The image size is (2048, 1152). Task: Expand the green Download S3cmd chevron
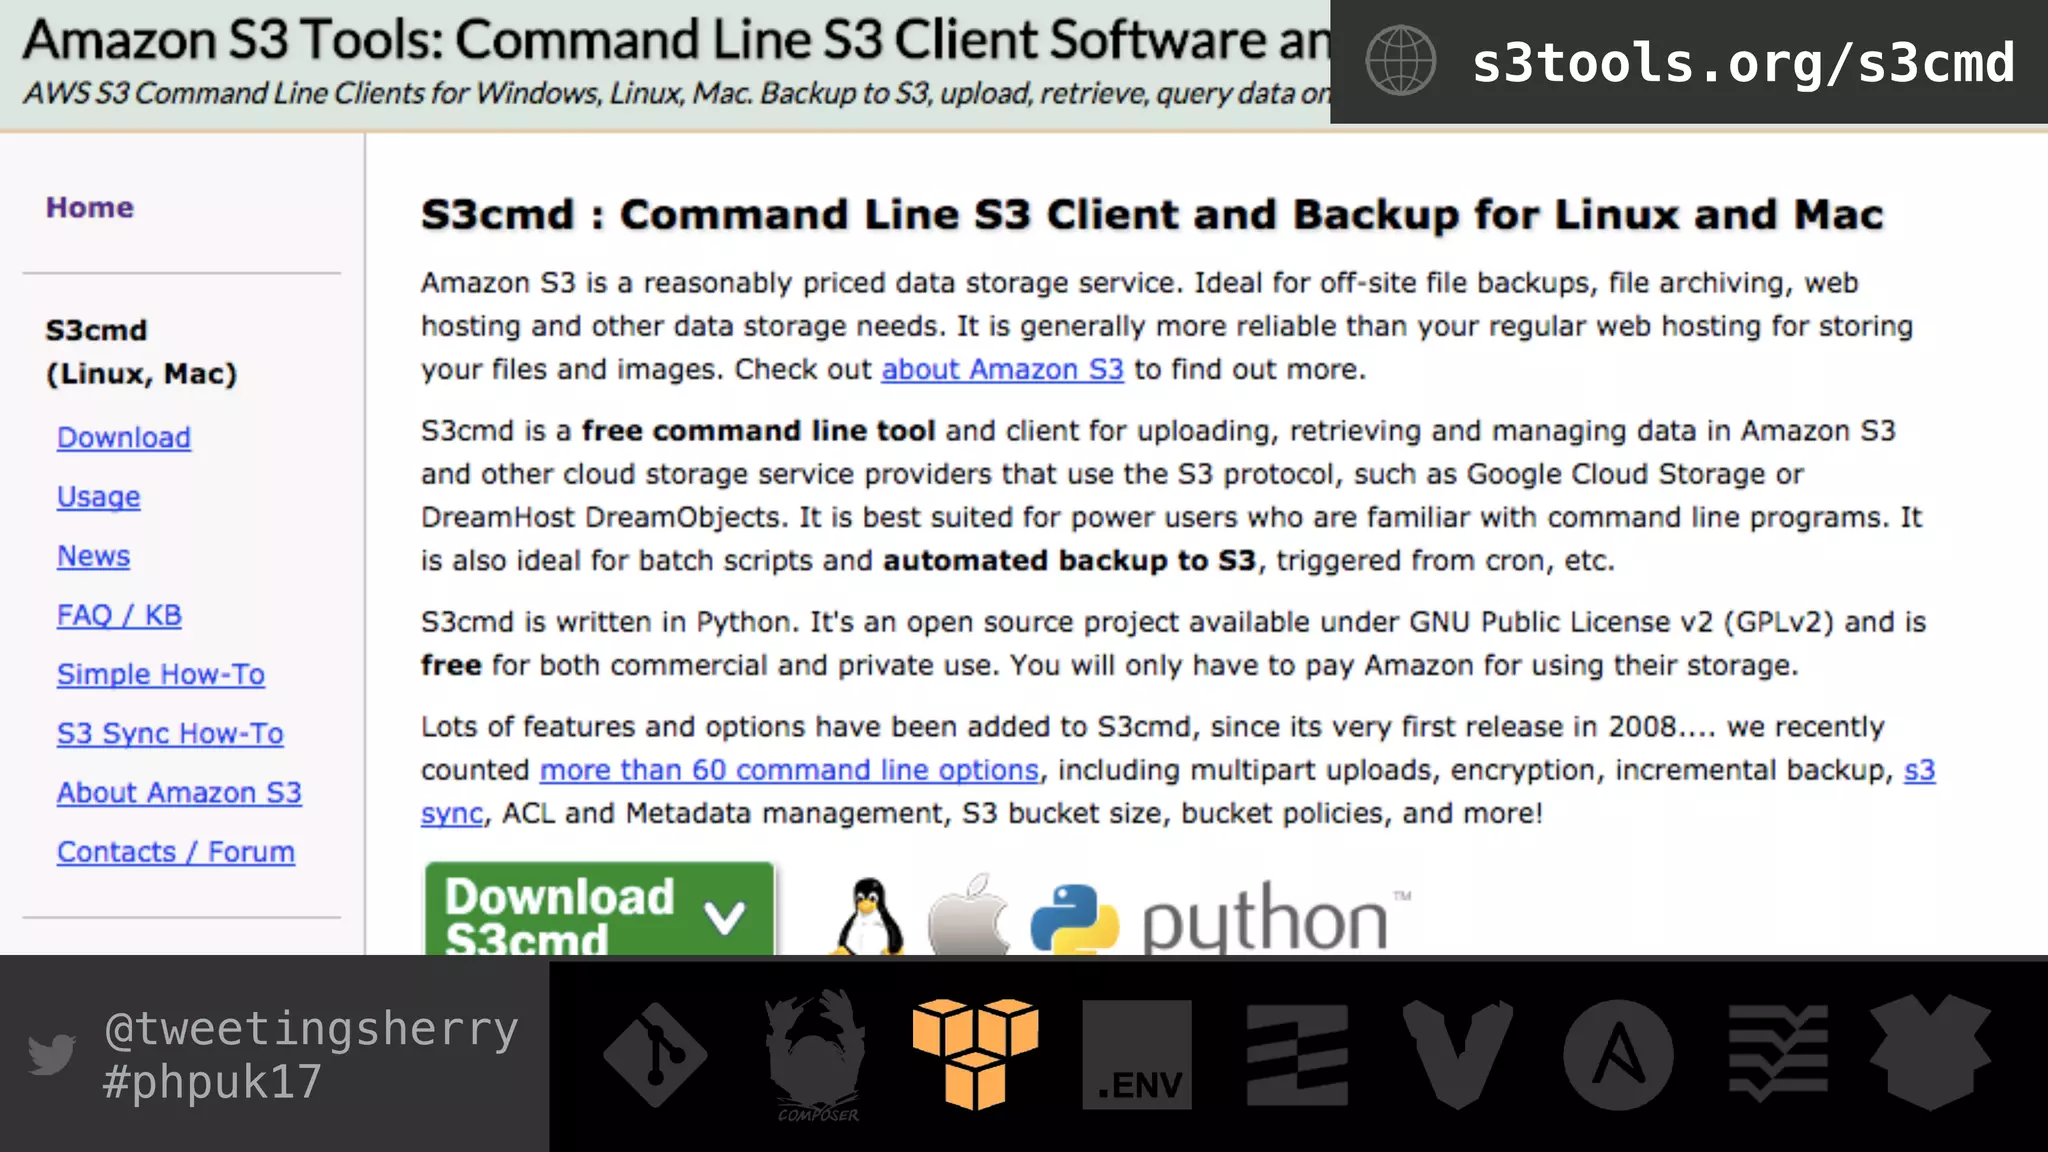[725, 916]
